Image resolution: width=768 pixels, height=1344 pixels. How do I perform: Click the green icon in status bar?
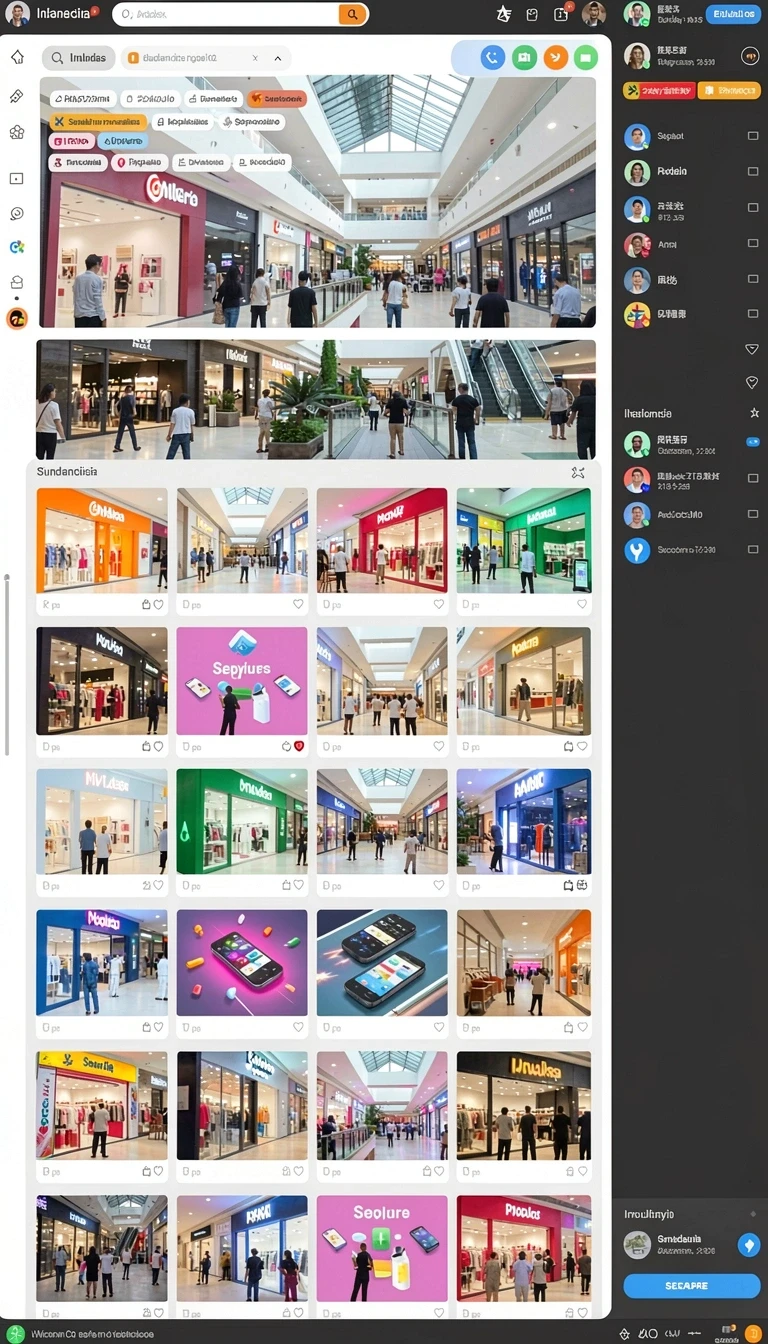click(x=16, y=1333)
